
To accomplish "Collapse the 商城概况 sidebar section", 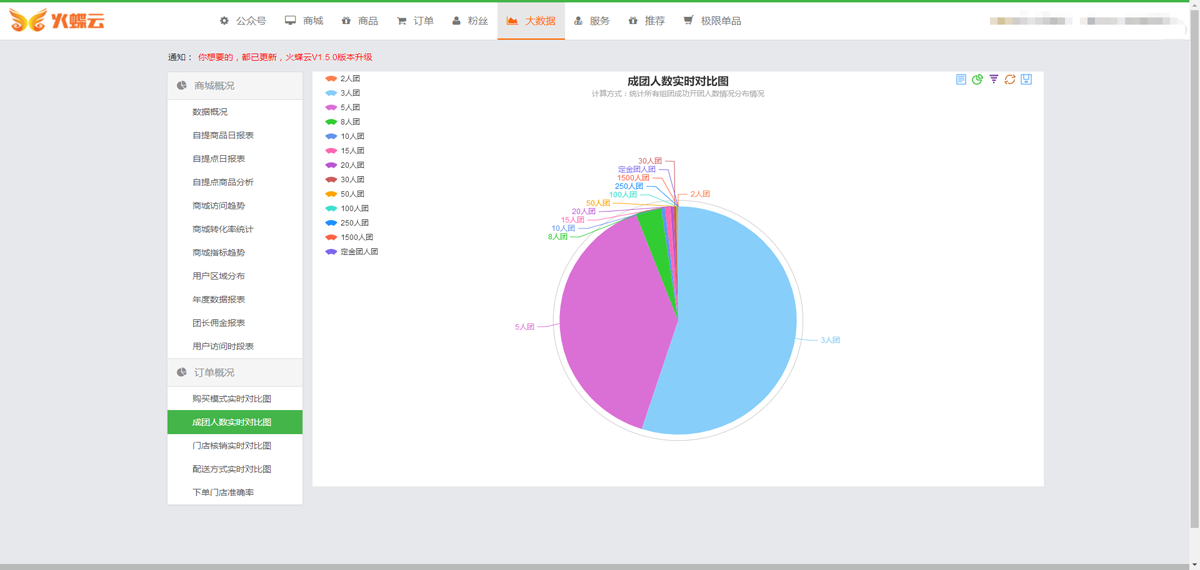I will pos(235,86).
